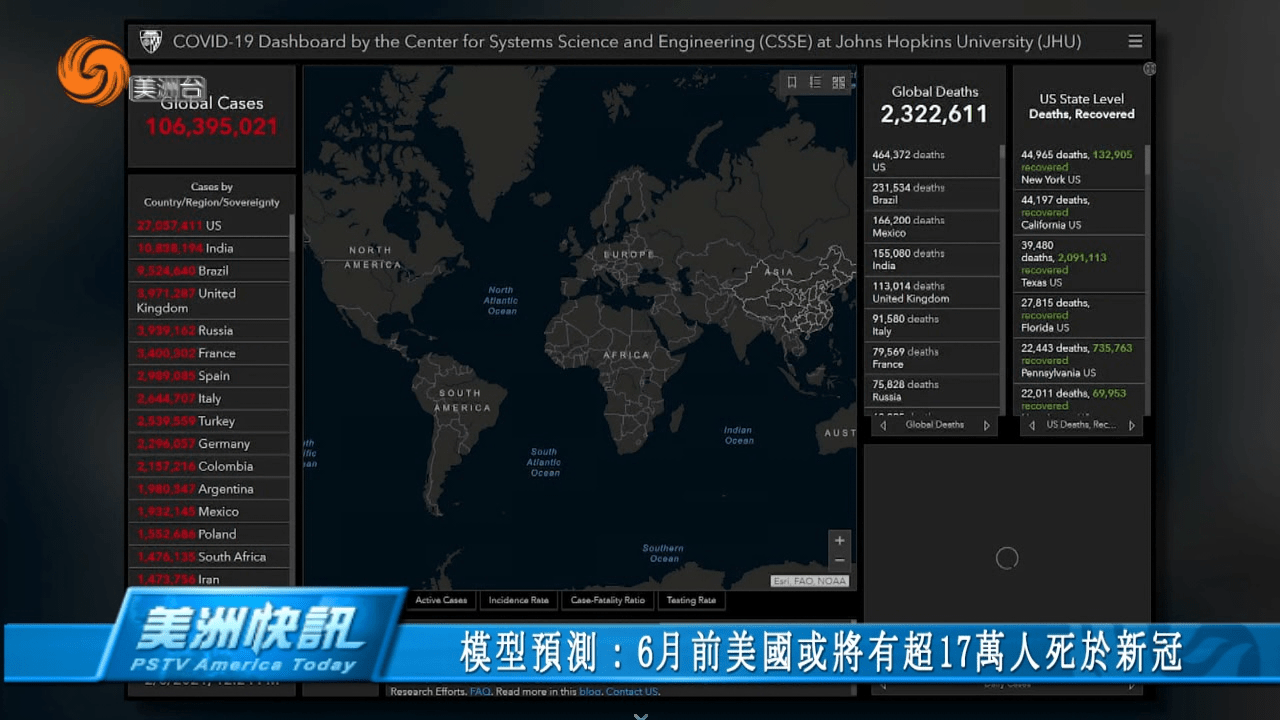Select Turkey in cases list
The width and height of the screenshot is (1280, 720).
click(210, 421)
